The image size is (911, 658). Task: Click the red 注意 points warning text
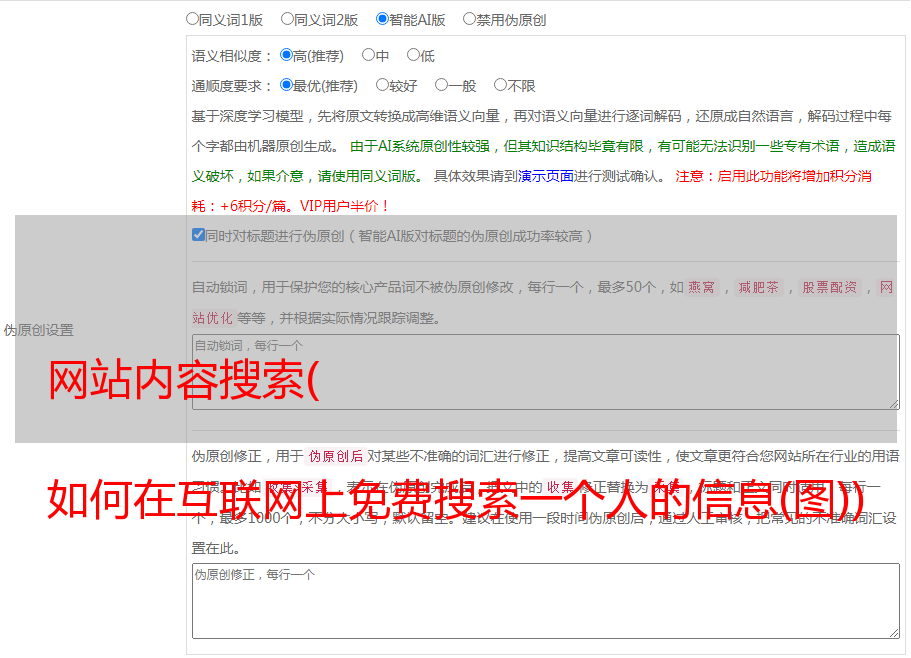click(531, 191)
